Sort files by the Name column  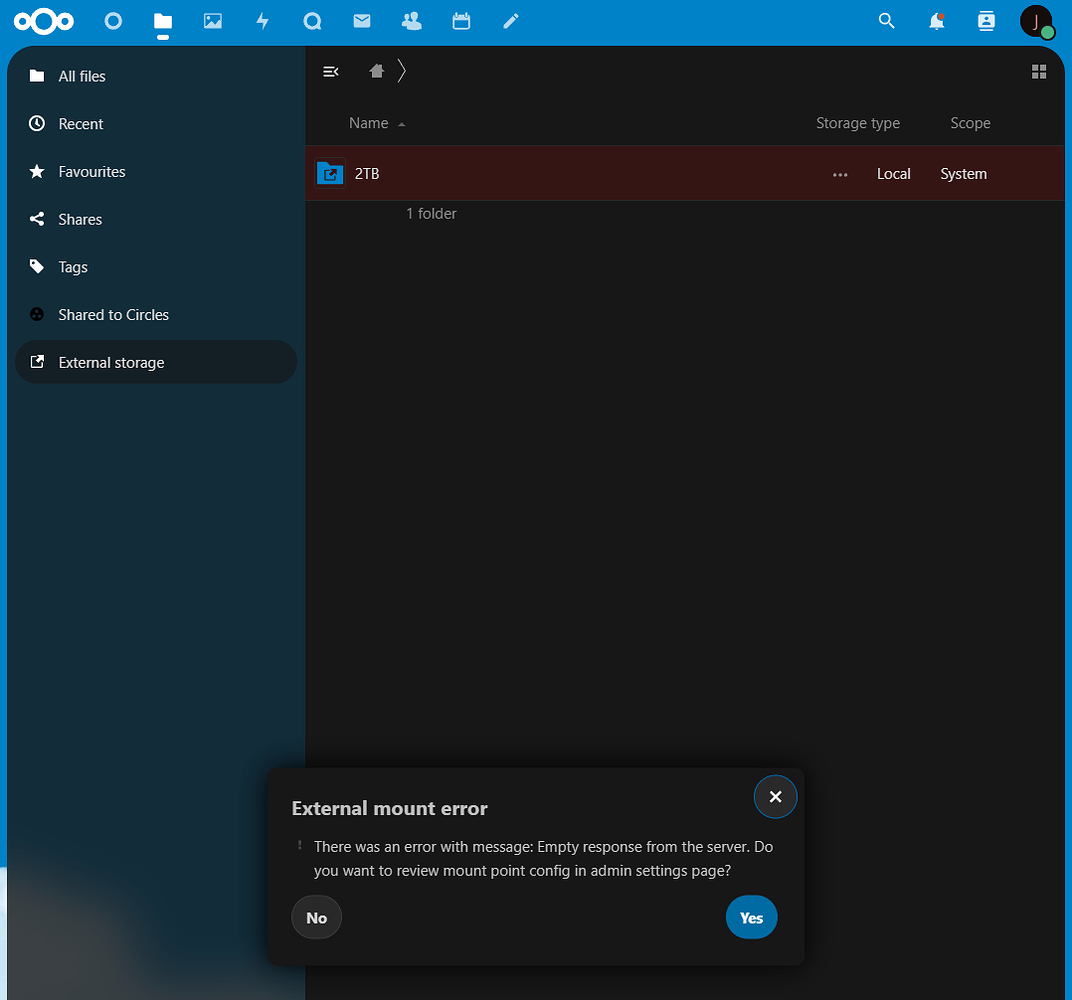pyautogui.click(x=368, y=122)
